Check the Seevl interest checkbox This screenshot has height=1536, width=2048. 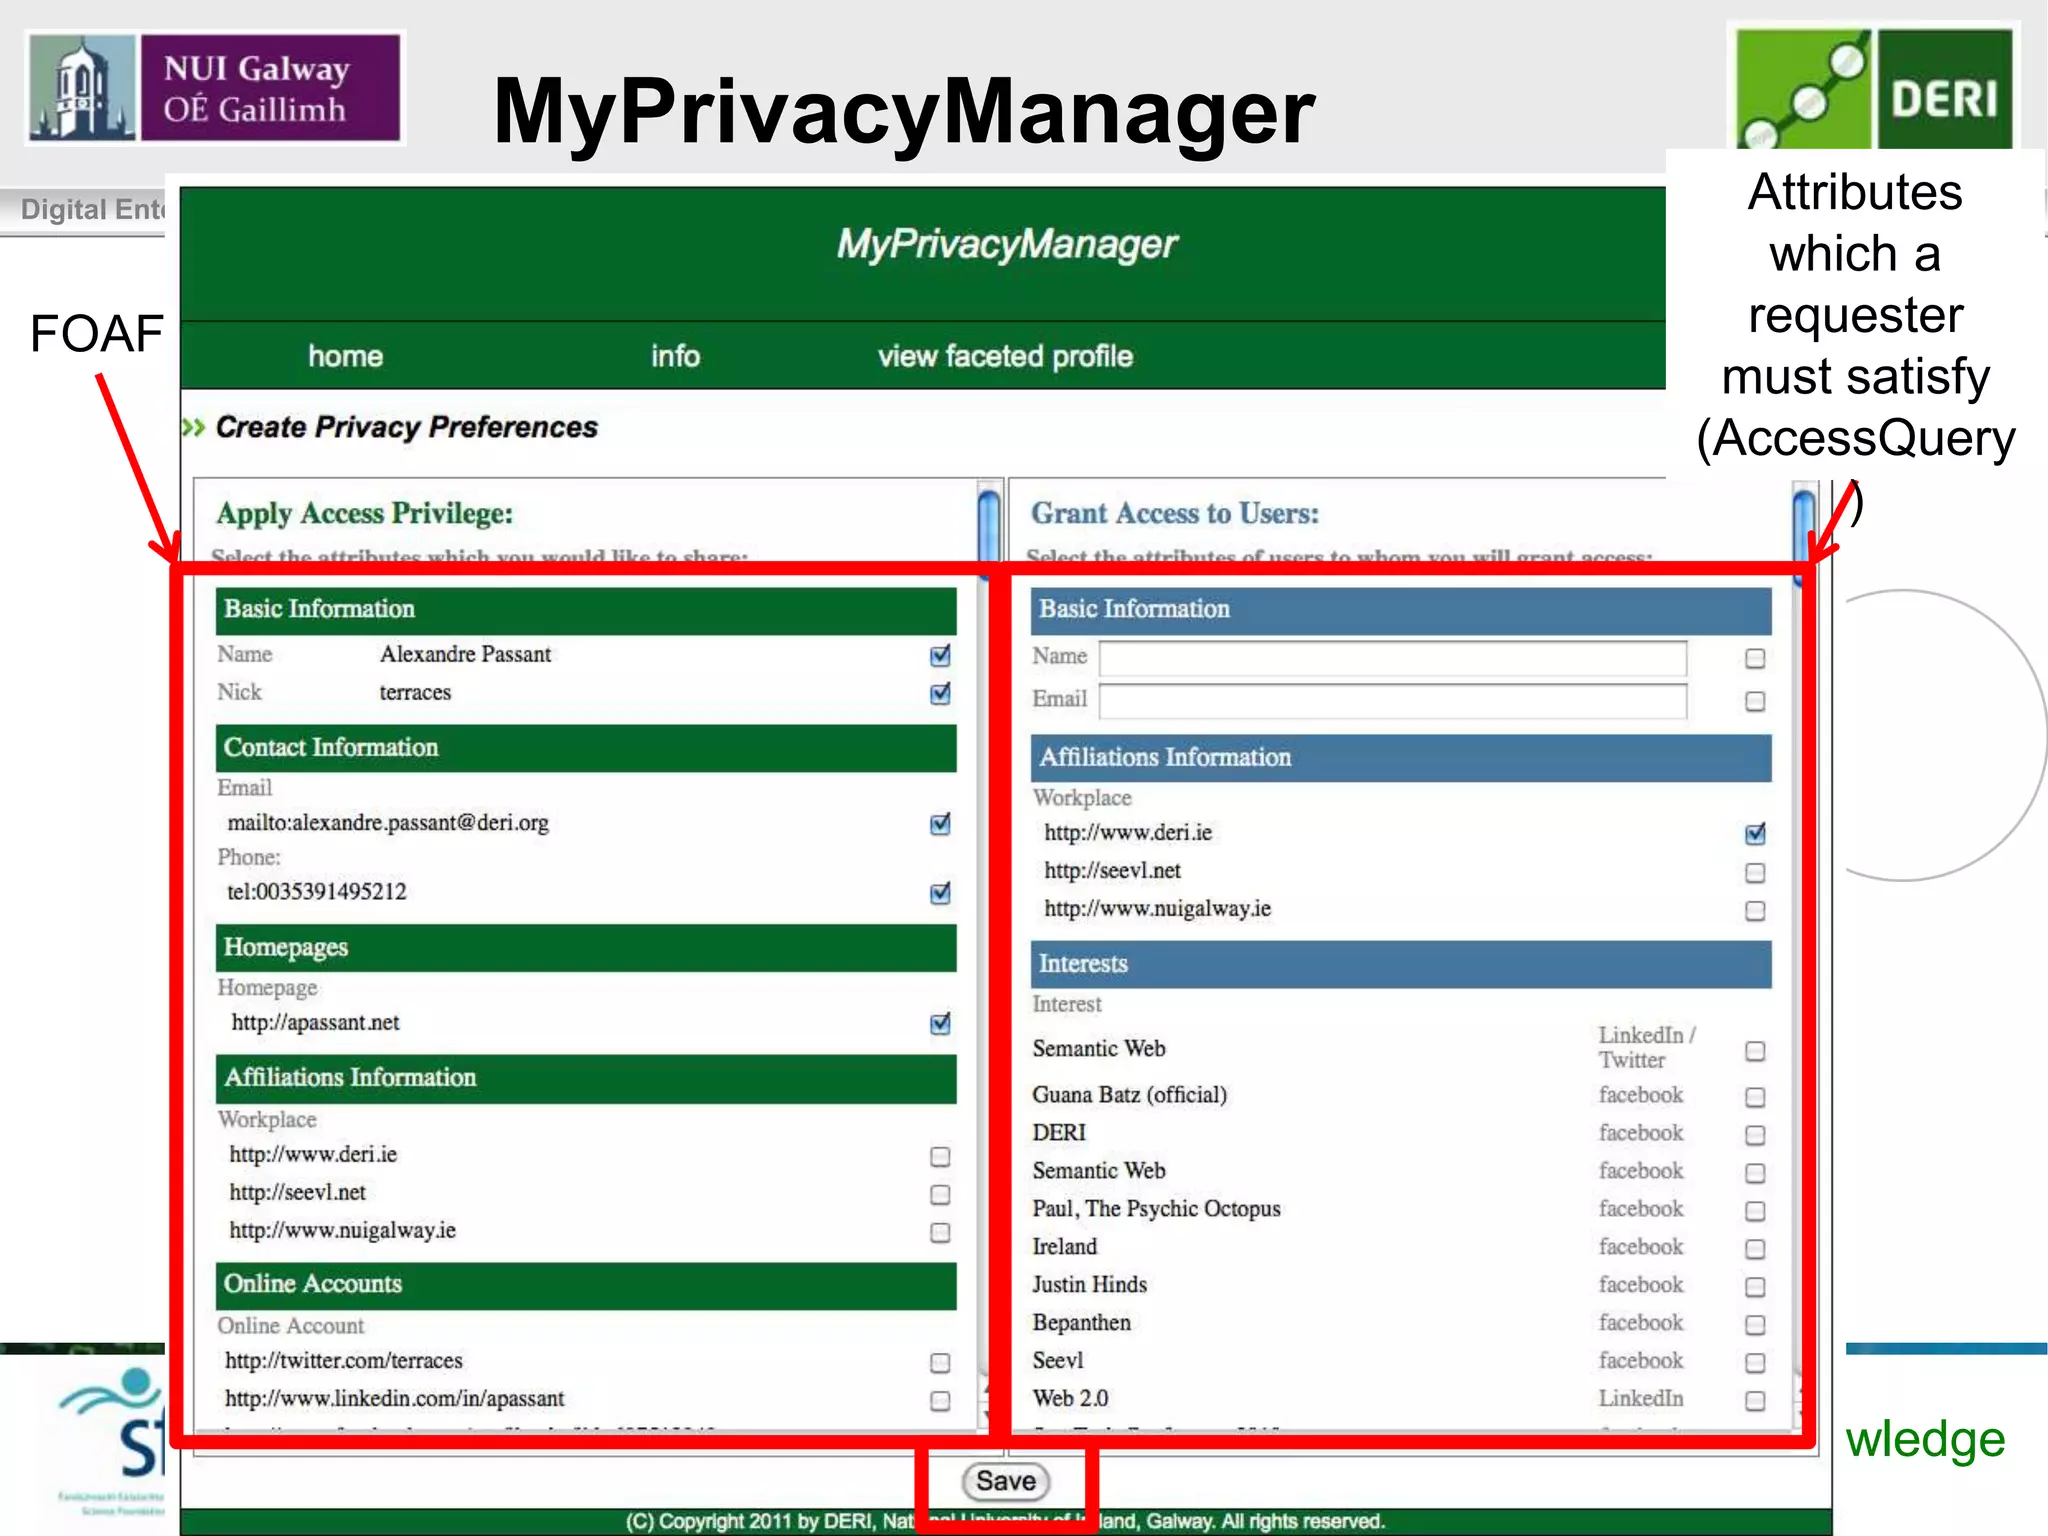click(1755, 1363)
